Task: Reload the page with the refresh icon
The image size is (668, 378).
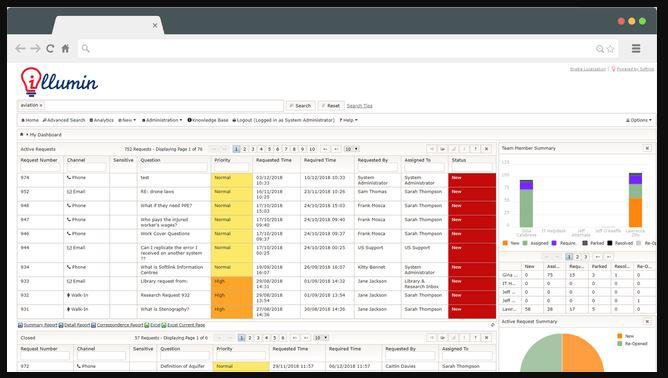Action: (x=50, y=49)
